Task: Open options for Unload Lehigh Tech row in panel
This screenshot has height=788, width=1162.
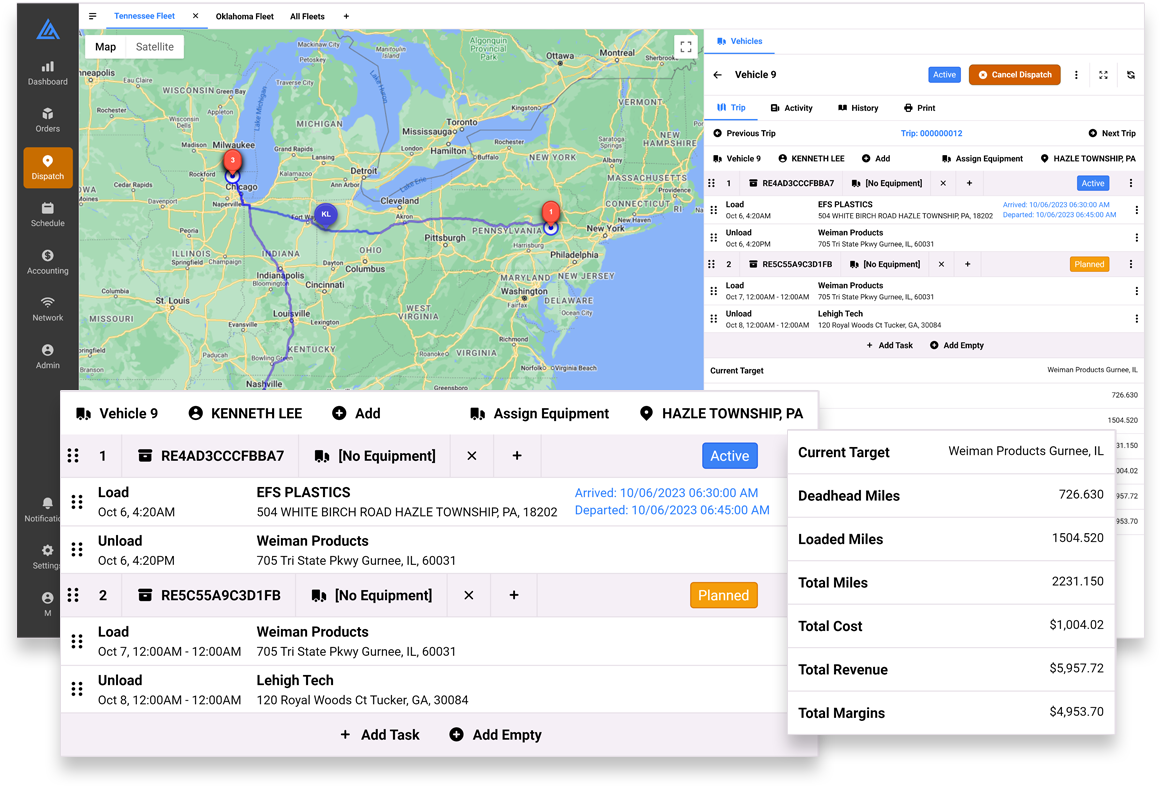Action: click(x=1136, y=319)
